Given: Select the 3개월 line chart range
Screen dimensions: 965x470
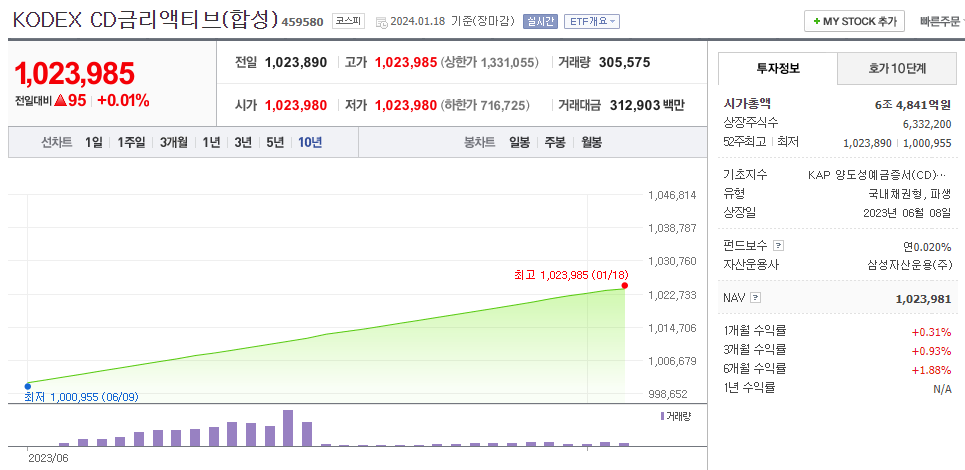Looking at the screenshot, I should point(174,143).
